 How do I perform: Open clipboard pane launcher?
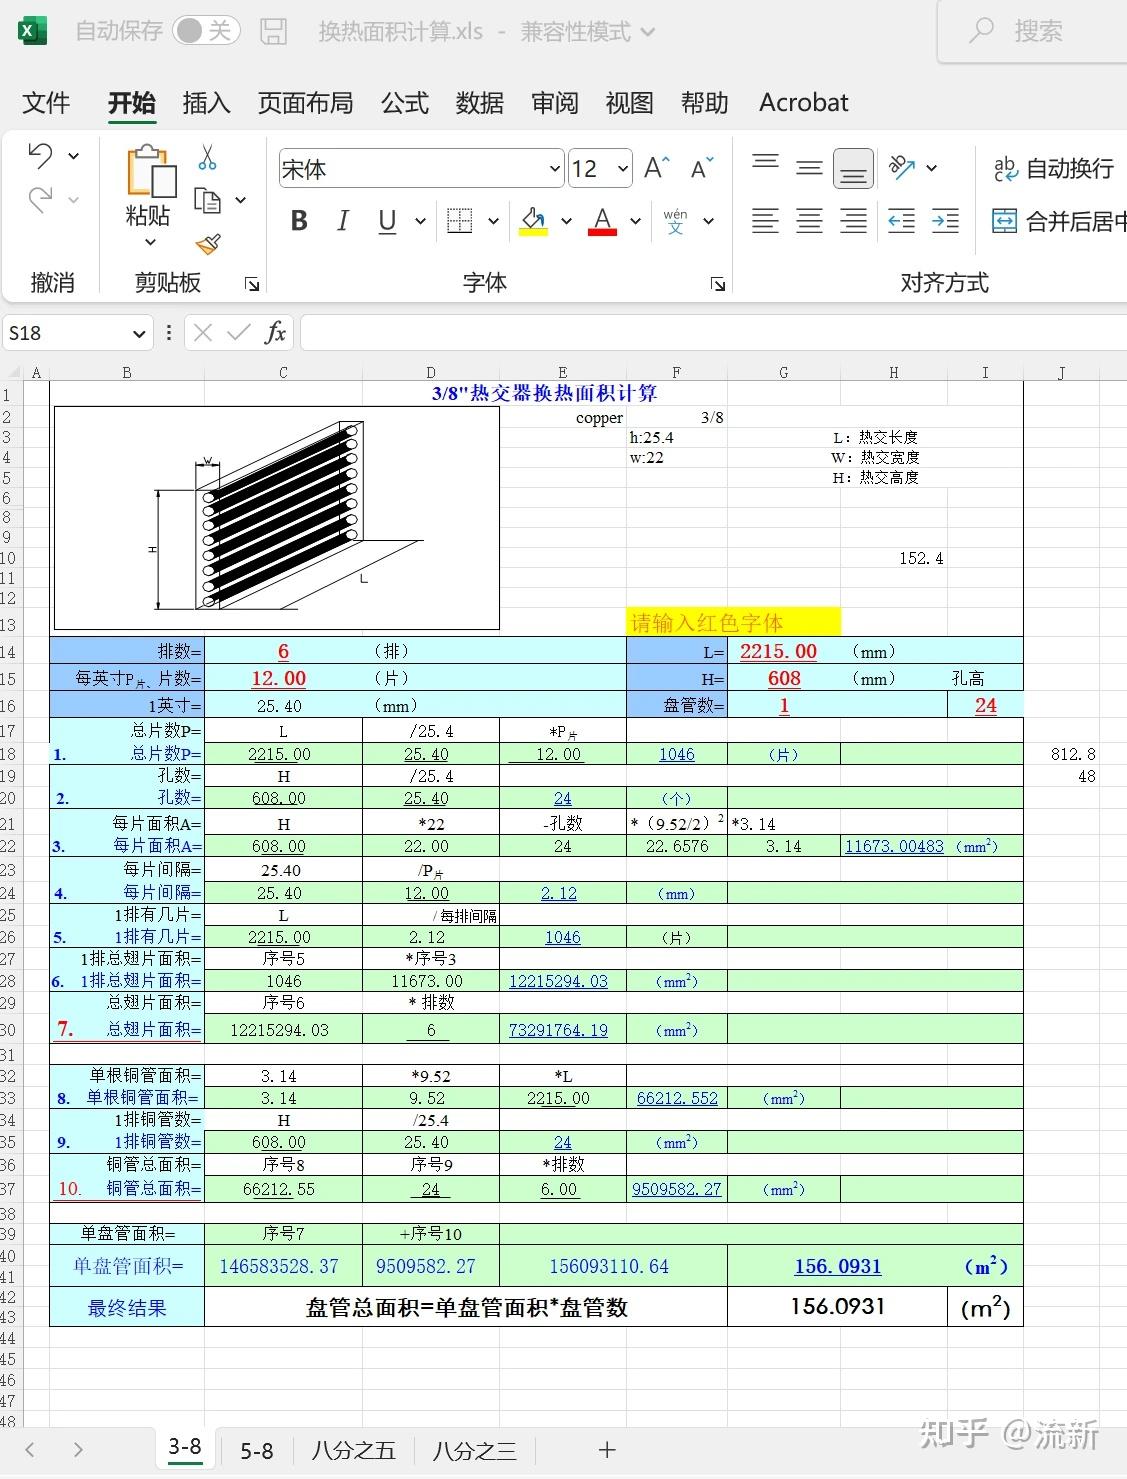click(x=252, y=284)
